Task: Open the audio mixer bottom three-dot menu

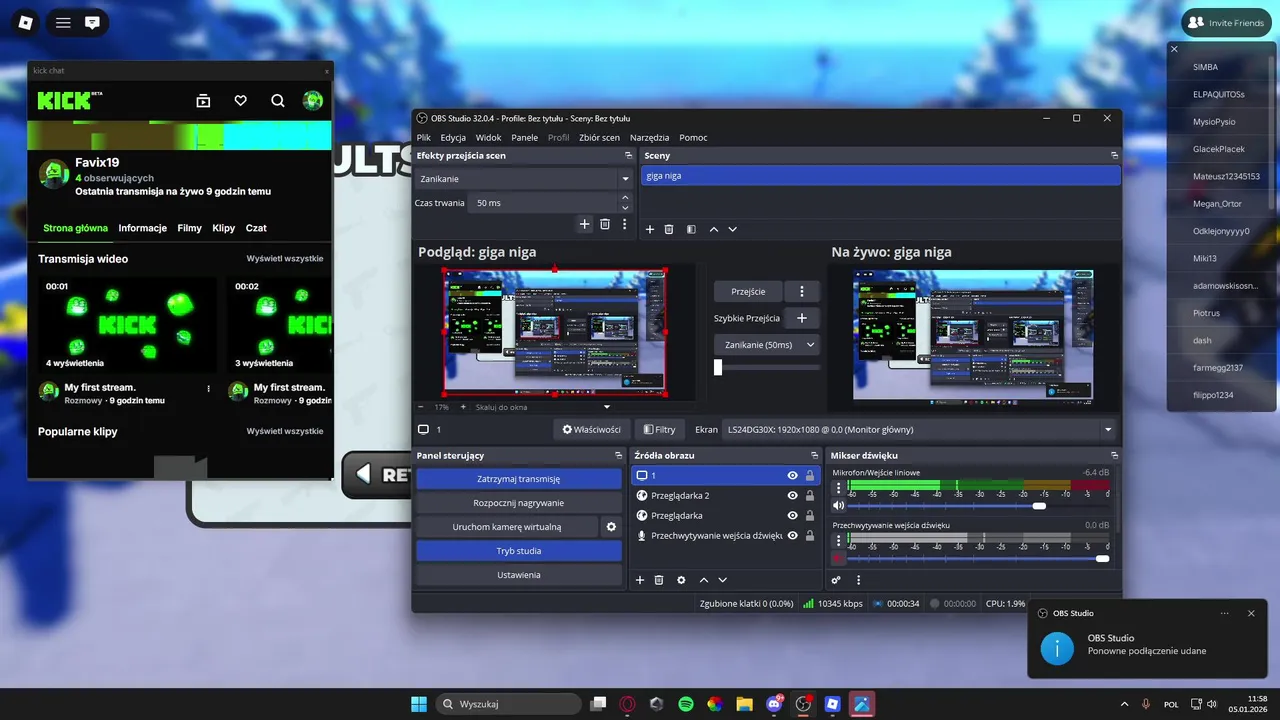Action: (858, 580)
